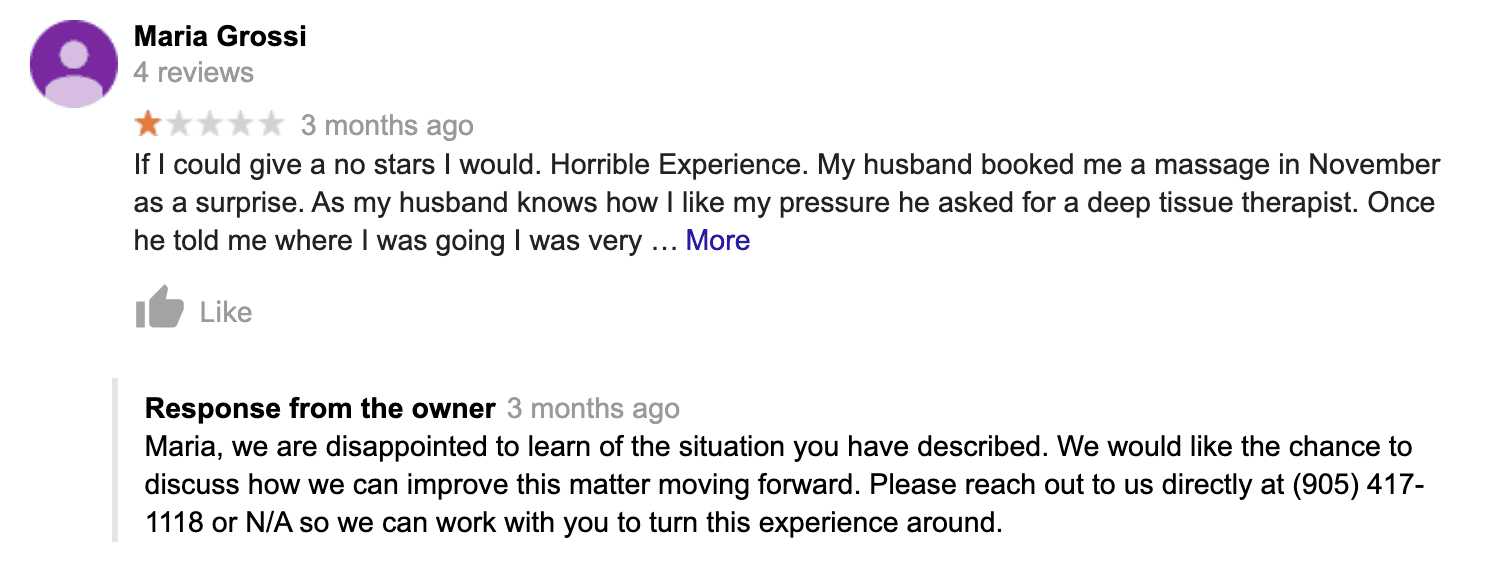The width and height of the screenshot is (1488, 574).
Task: Open Maria Grossi's reviewer profile name
Action: coord(220,38)
